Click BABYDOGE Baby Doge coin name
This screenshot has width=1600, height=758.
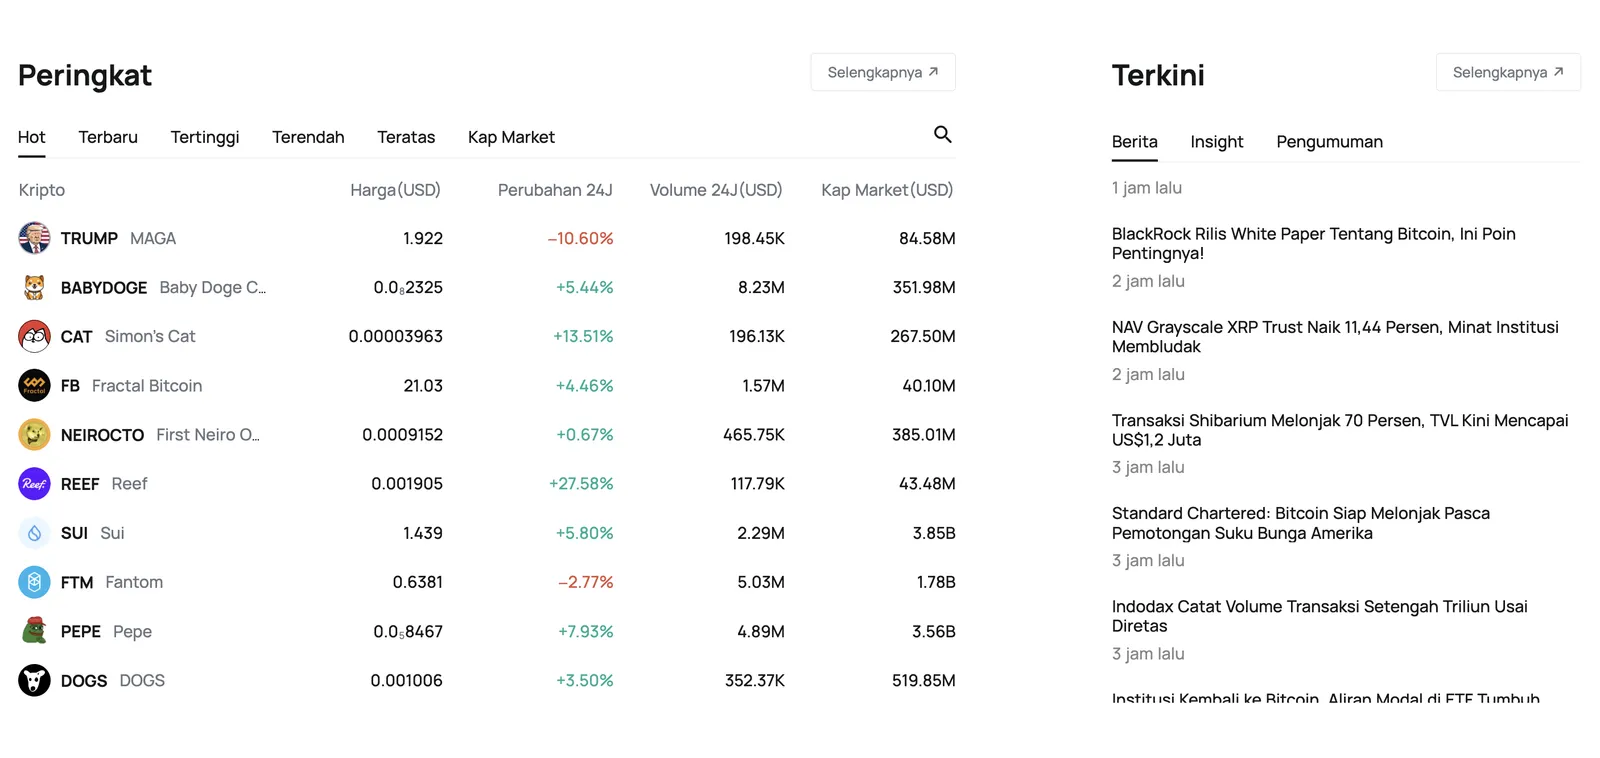pyautogui.click(x=163, y=287)
